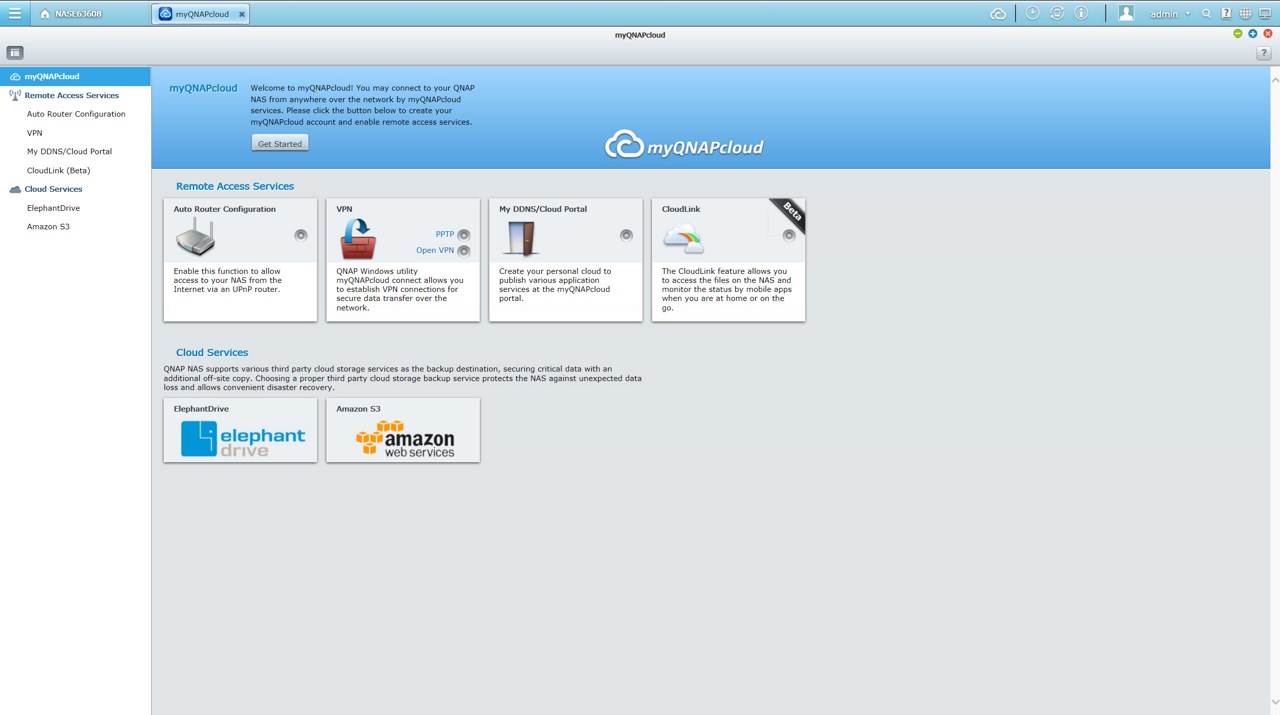The height and width of the screenshot is (715, 1280).
Task: Open the PPTP link in VPN card
Action: coord(444,234)
